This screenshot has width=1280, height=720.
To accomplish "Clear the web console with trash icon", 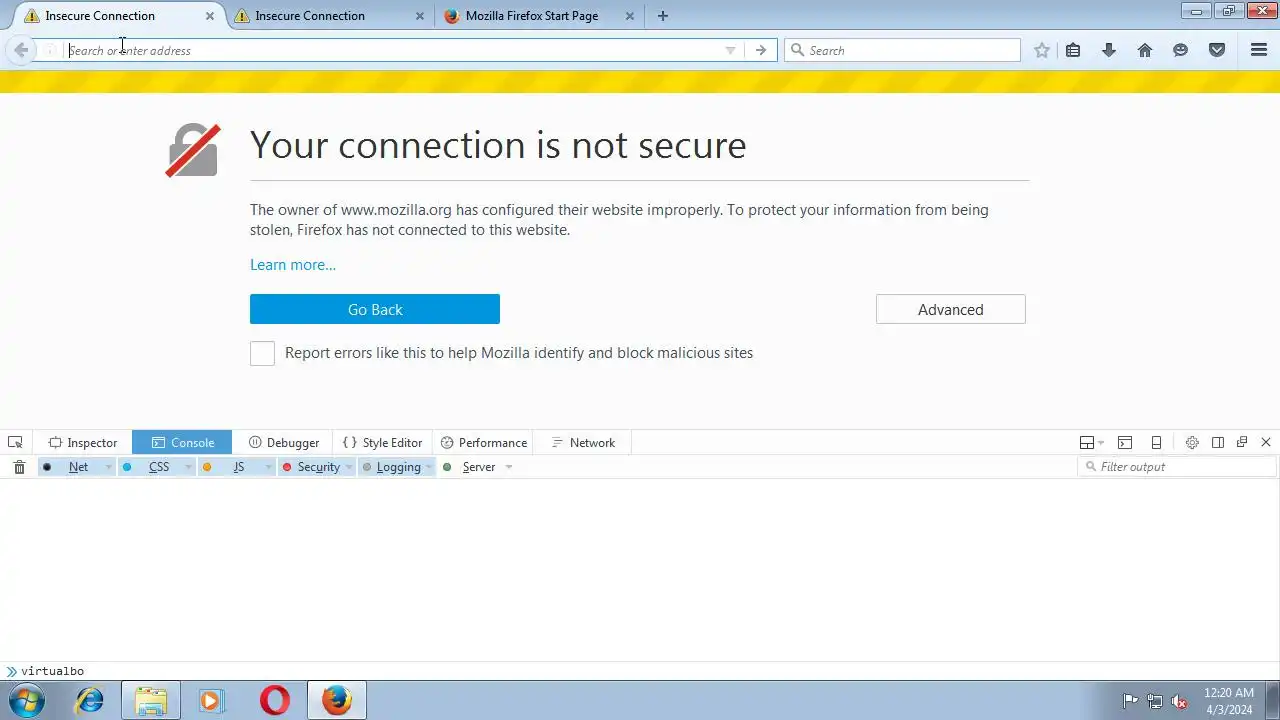I will [x=19, y=467].
